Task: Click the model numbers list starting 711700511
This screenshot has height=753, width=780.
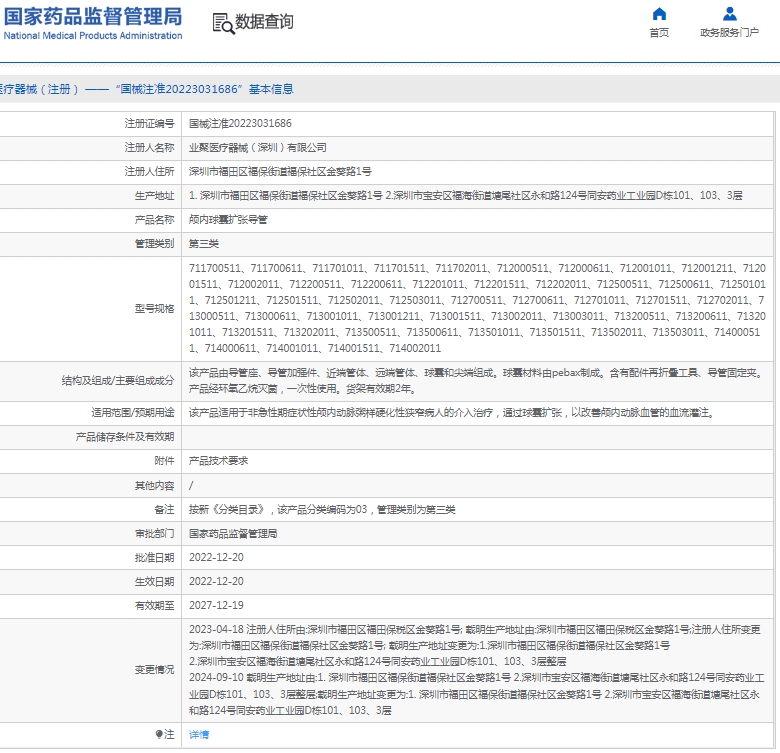Action: pos(477,308)
